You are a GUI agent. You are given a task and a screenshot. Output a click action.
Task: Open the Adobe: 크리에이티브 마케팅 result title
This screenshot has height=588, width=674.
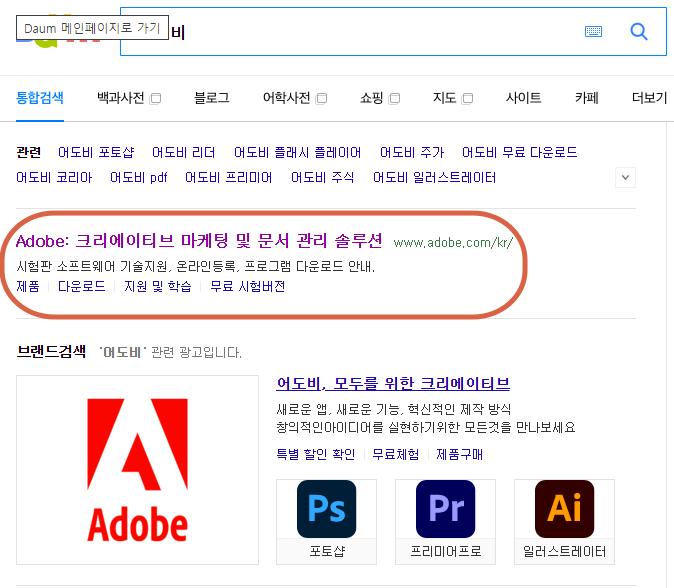(x=199, y=241)
